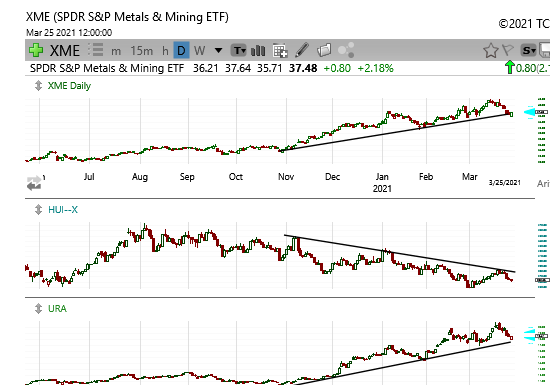Screen dimensions: 550x385
Task: Select the hourly 'h' timeframe
Action: [x=165, y=51]
